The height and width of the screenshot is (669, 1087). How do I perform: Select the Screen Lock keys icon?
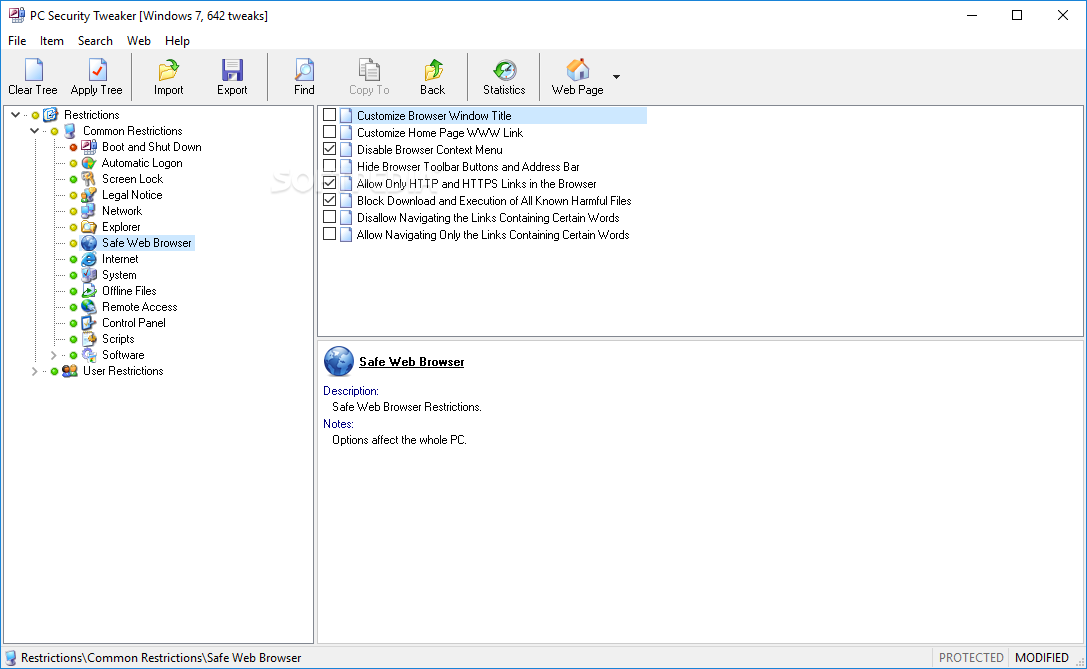pos(89,179)
